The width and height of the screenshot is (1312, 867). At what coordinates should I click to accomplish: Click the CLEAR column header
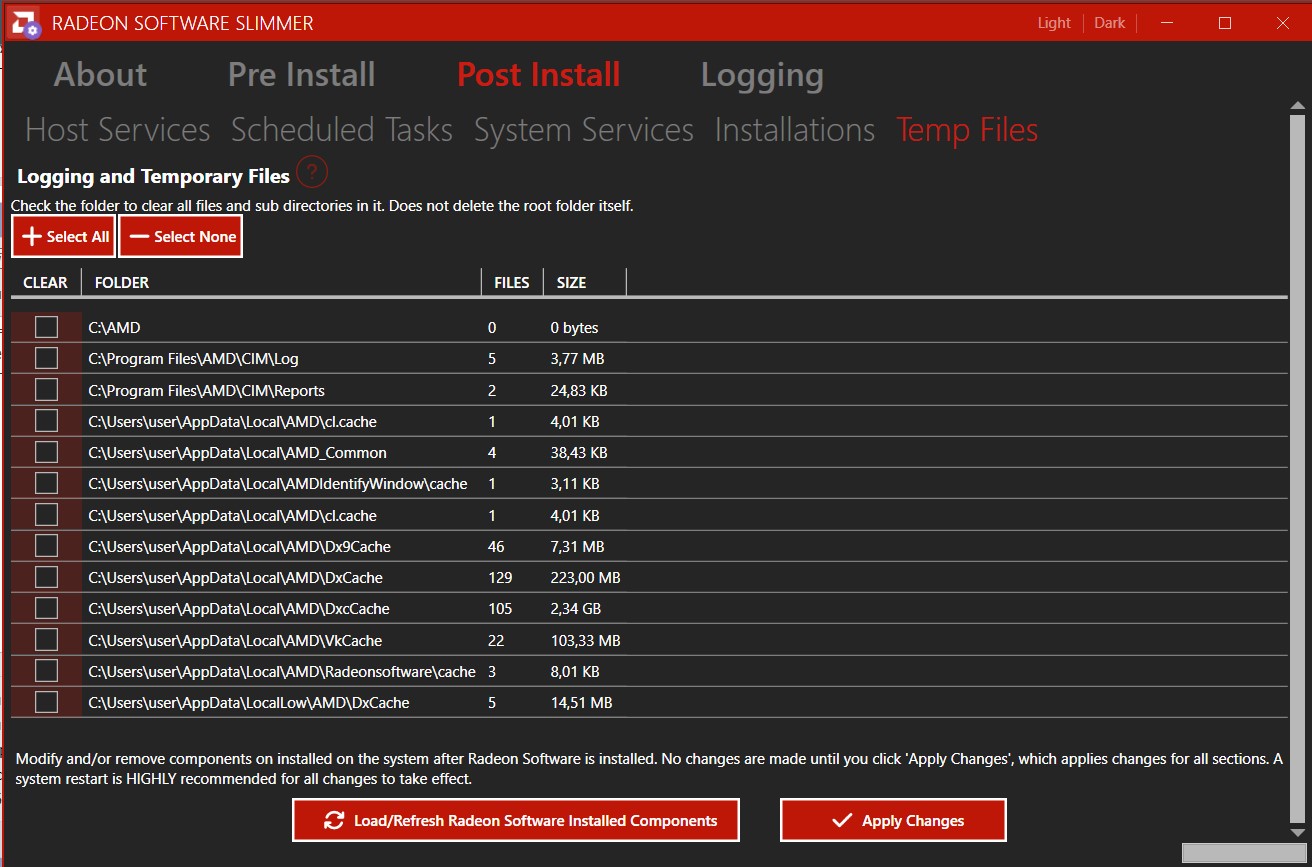[x=46, y=283]
